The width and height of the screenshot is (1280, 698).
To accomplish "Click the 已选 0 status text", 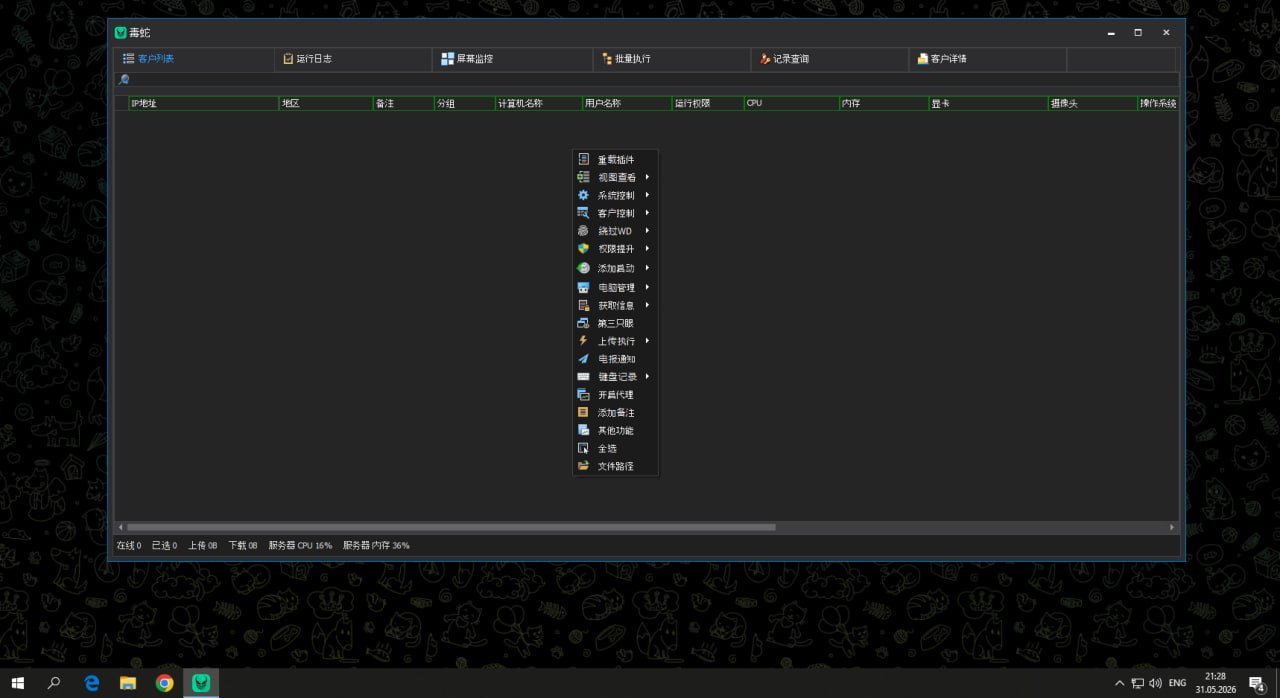I will point(164,546).
